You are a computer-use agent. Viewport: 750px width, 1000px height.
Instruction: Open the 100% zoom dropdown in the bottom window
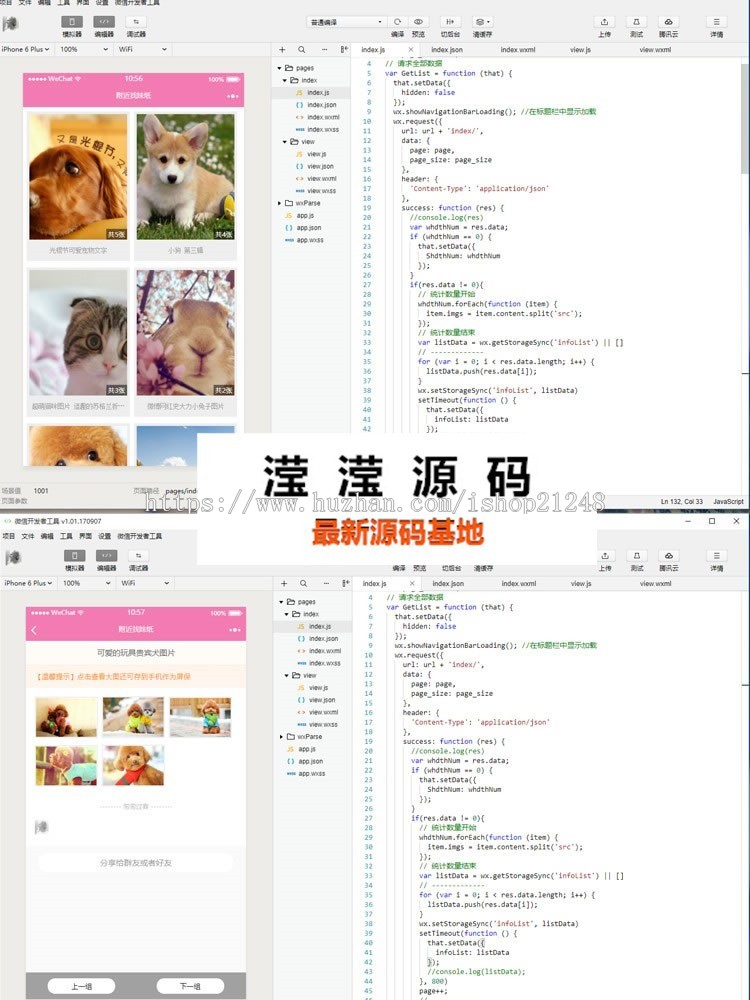pos(87,583)
